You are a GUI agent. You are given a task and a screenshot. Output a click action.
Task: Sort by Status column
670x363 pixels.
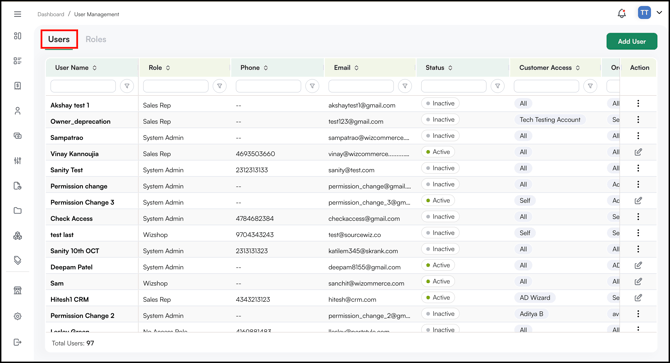coord(450,67)
